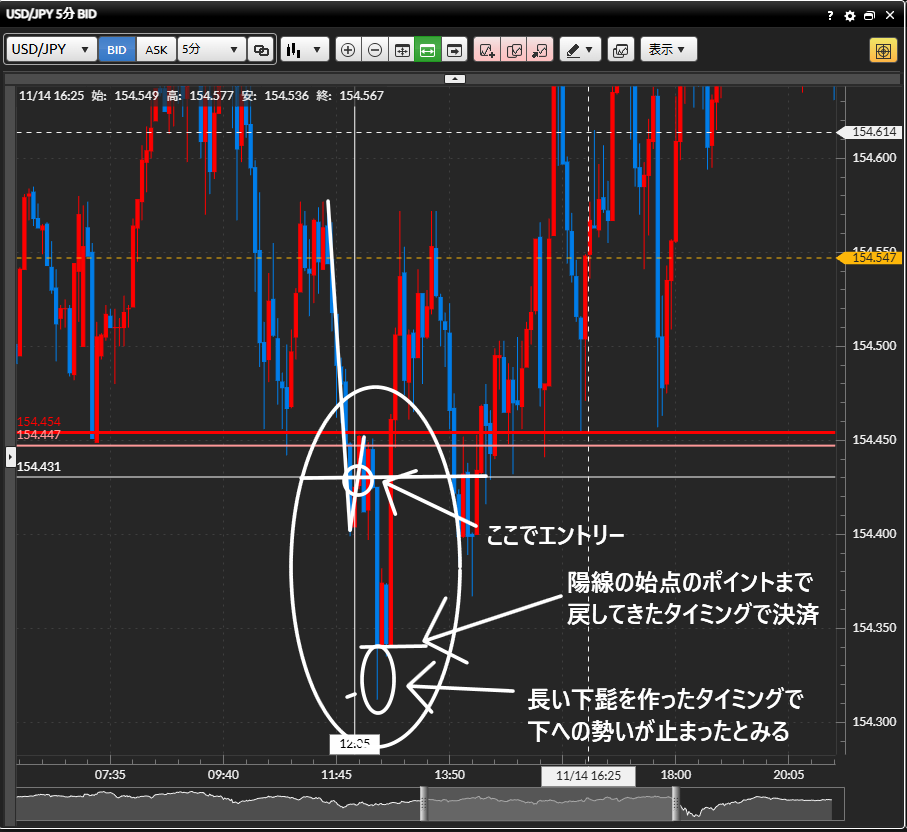Expand the chart type dropdown
Screen dimensions: 907x832
305,50
